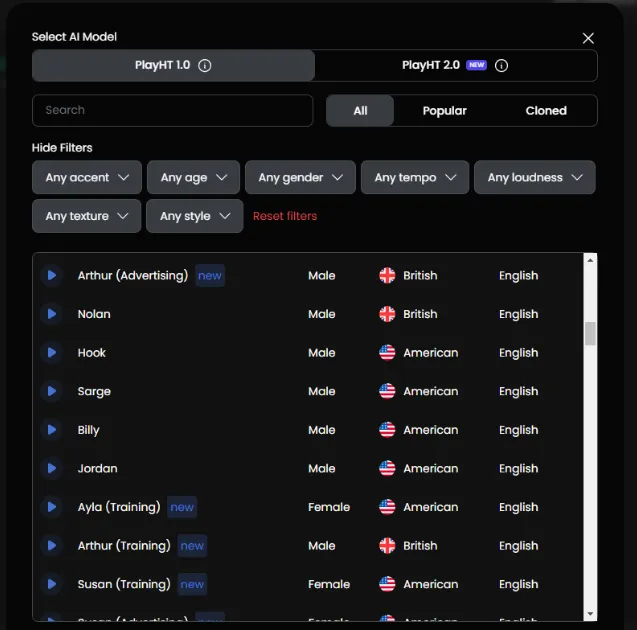
Task: Click Female in Susan (Training) row
Action: pos(329,584)
